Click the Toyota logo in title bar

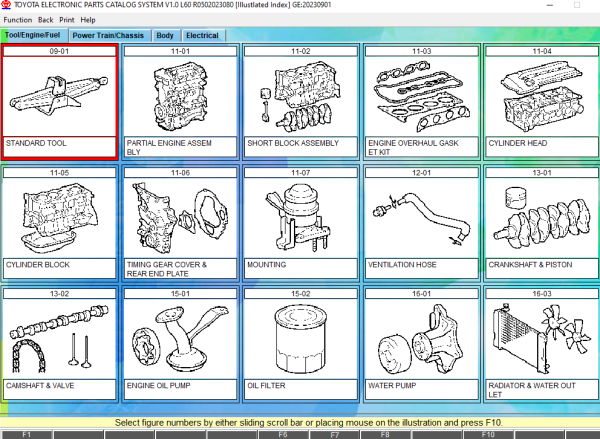[6, 5]
